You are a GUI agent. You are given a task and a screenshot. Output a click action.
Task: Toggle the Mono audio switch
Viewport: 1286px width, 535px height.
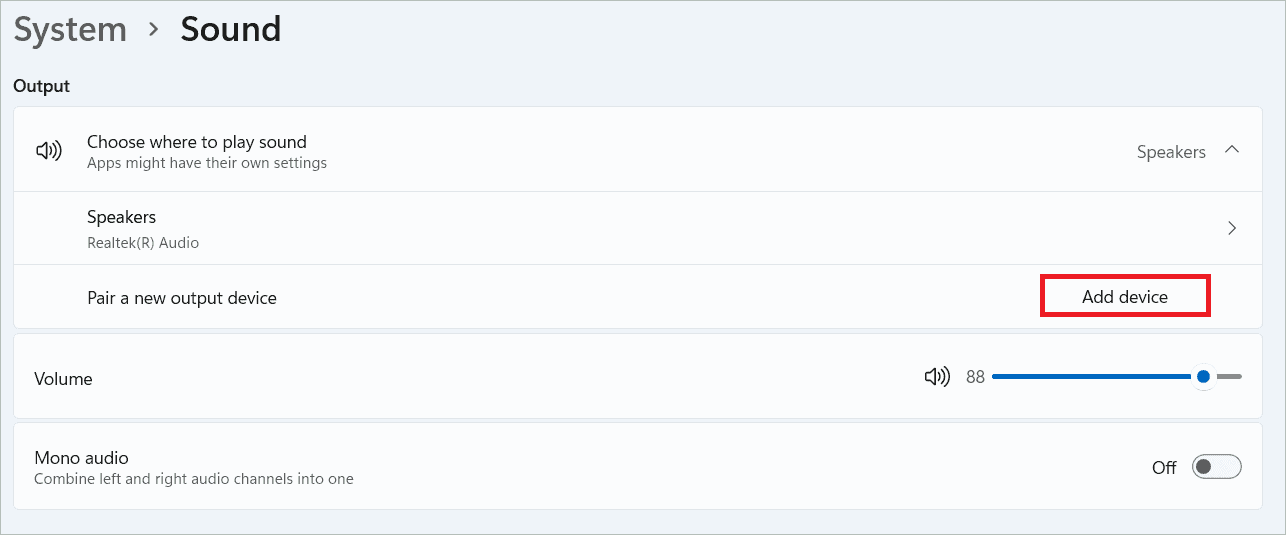(1216, 467)
